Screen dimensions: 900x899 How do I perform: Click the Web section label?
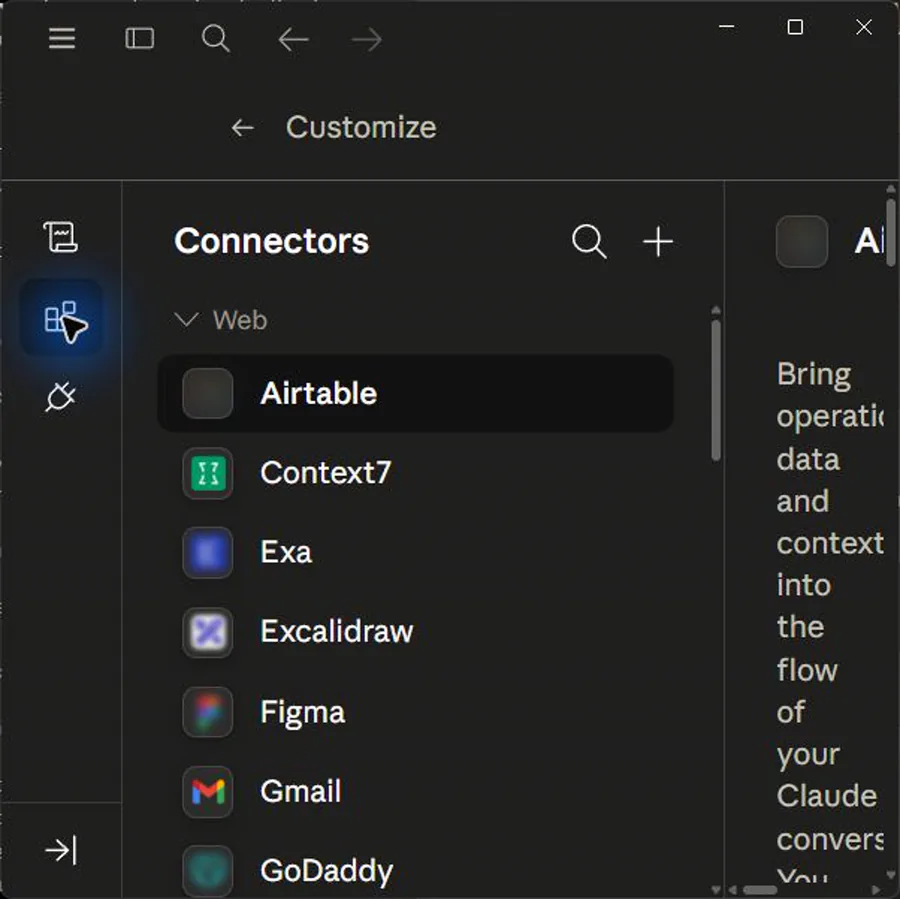tap(240, 320)
